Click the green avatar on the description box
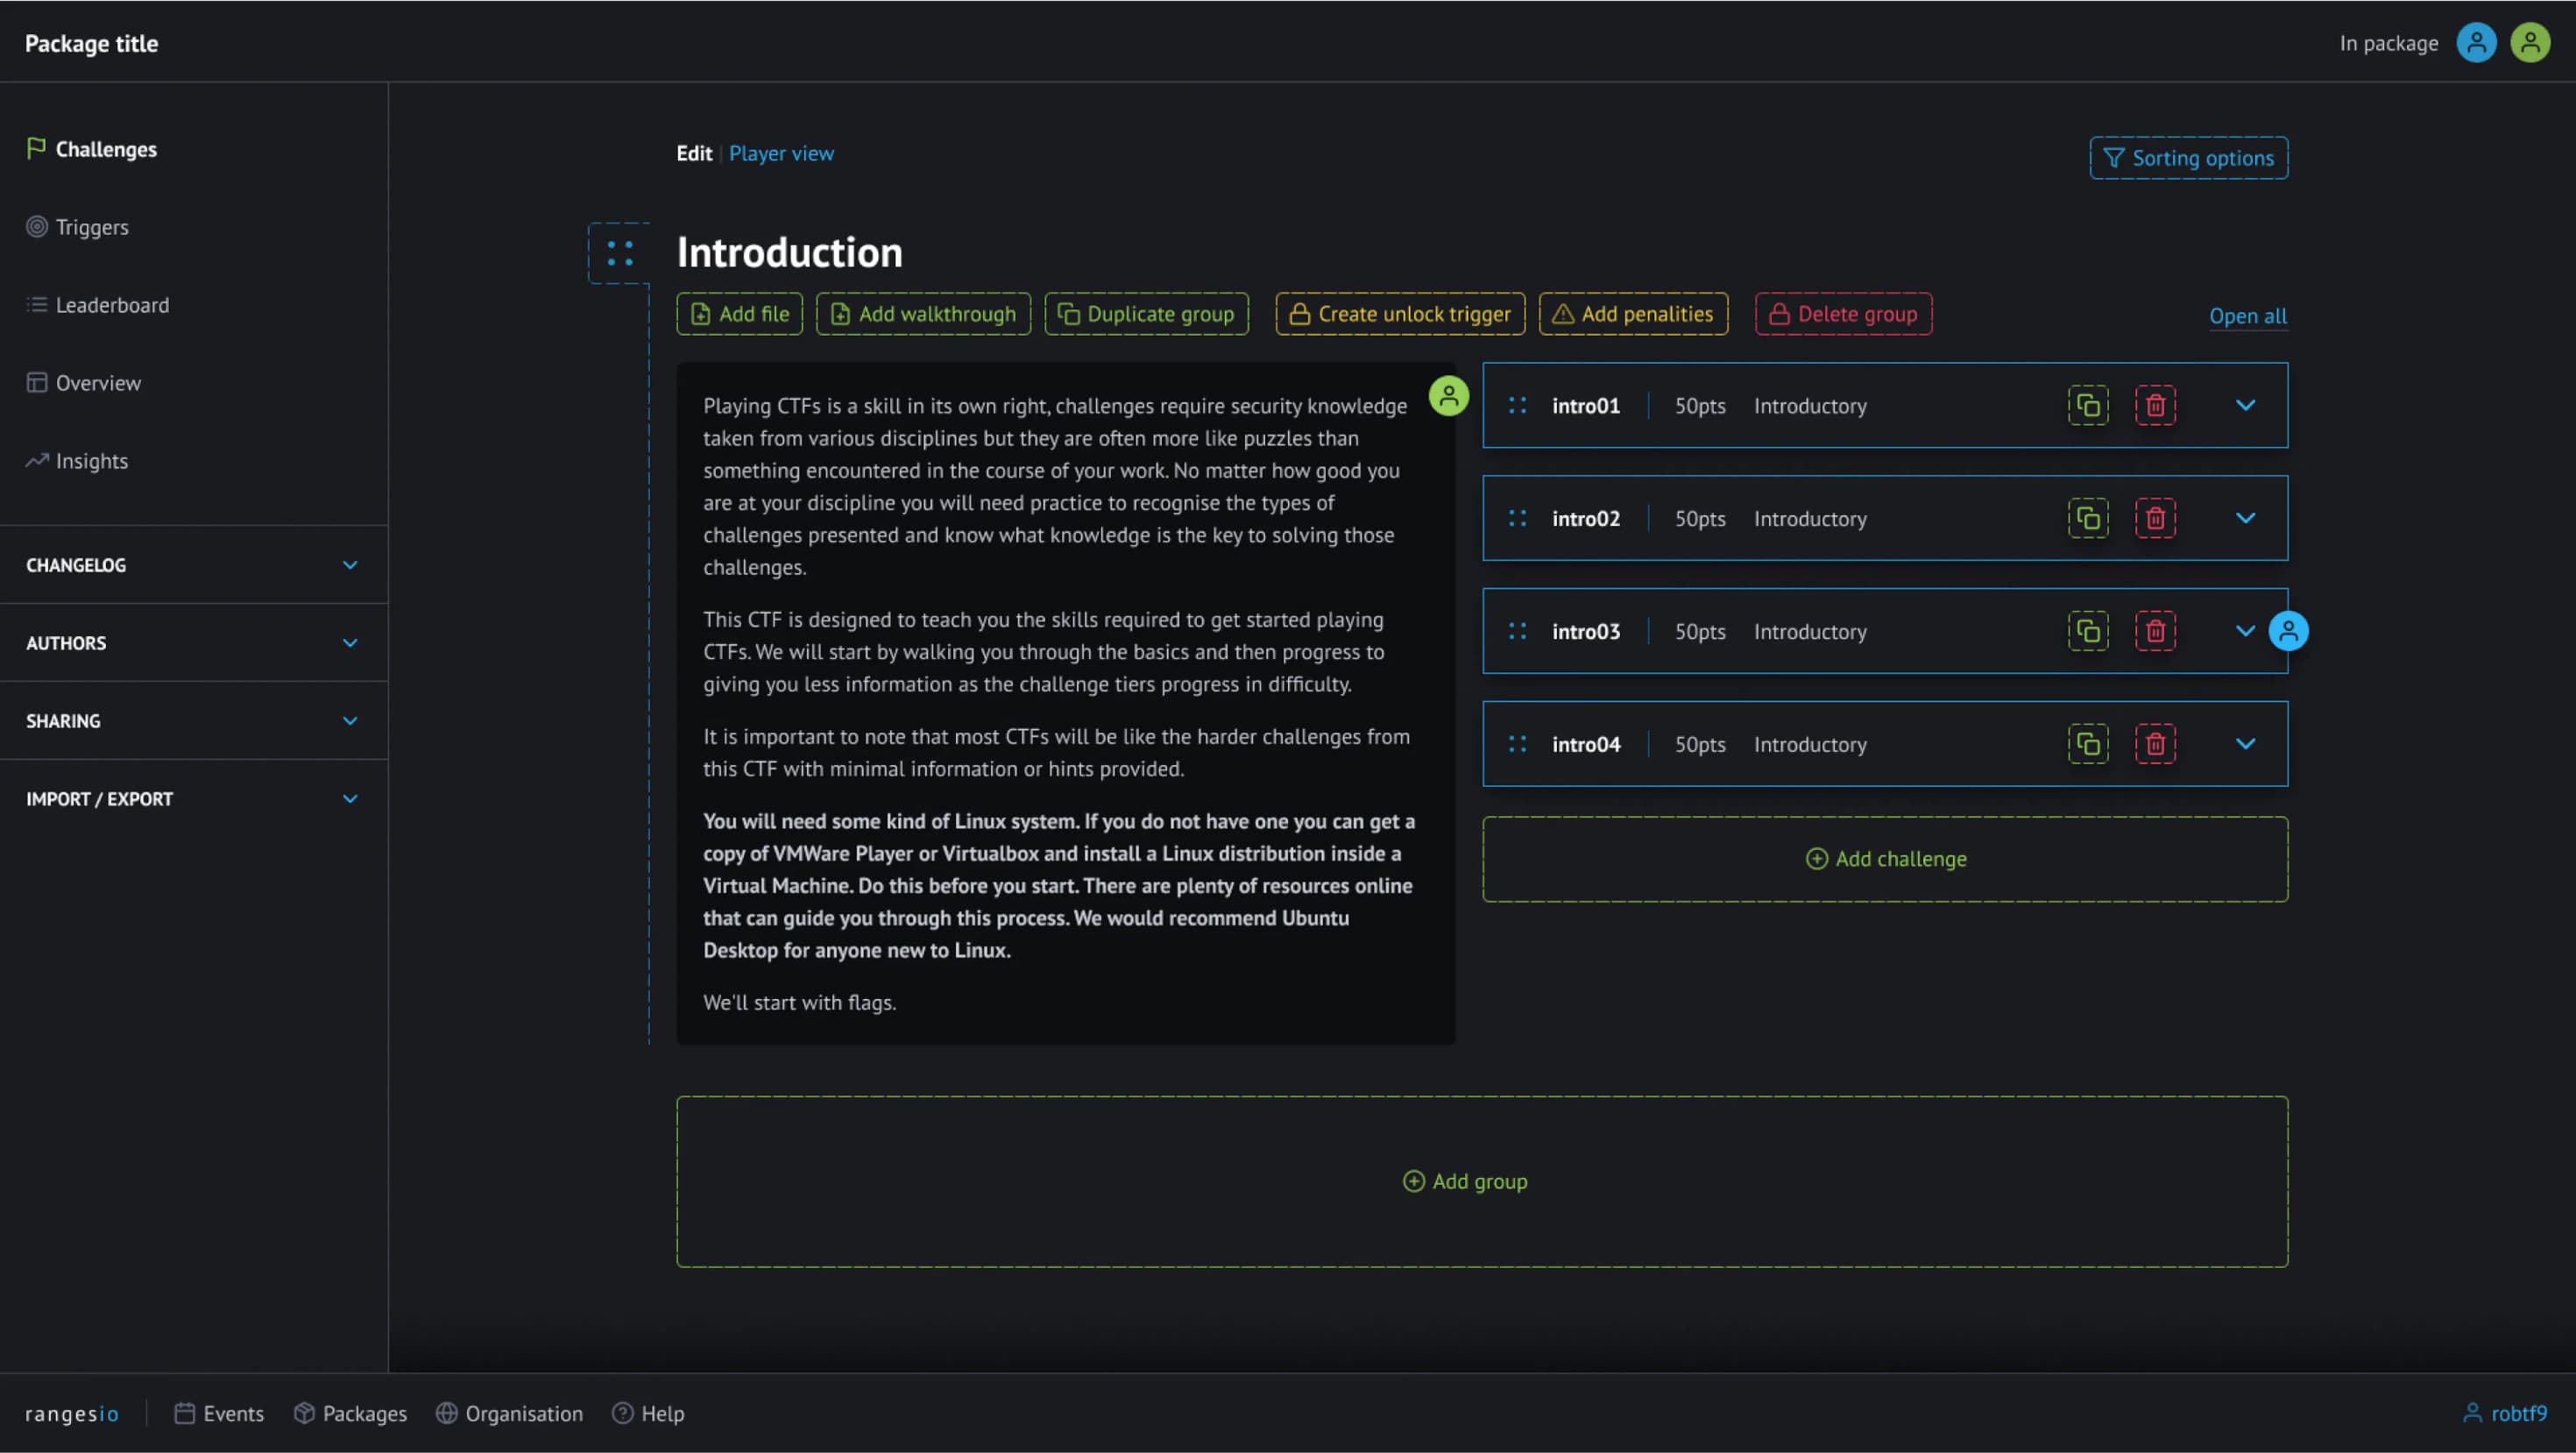2576x1453 pixels. pyautogui.click(x=1449, y=395)
